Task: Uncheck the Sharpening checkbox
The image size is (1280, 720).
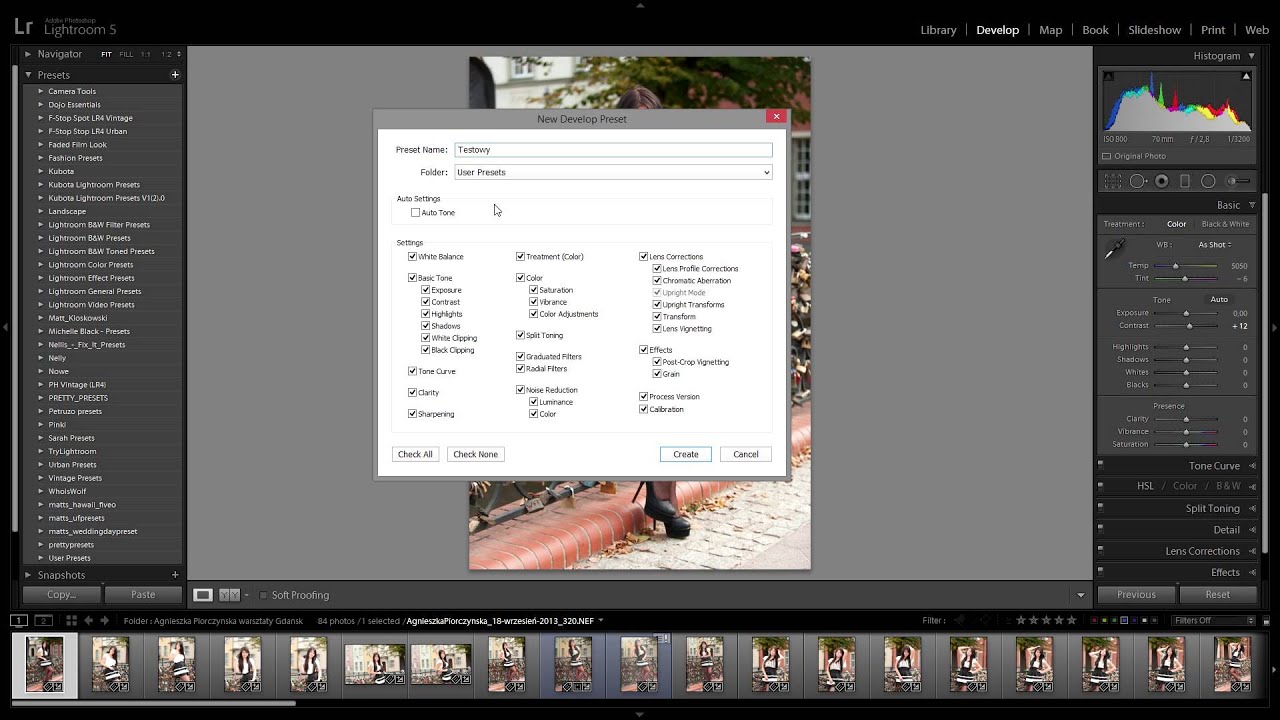Action: coord(412,414)
